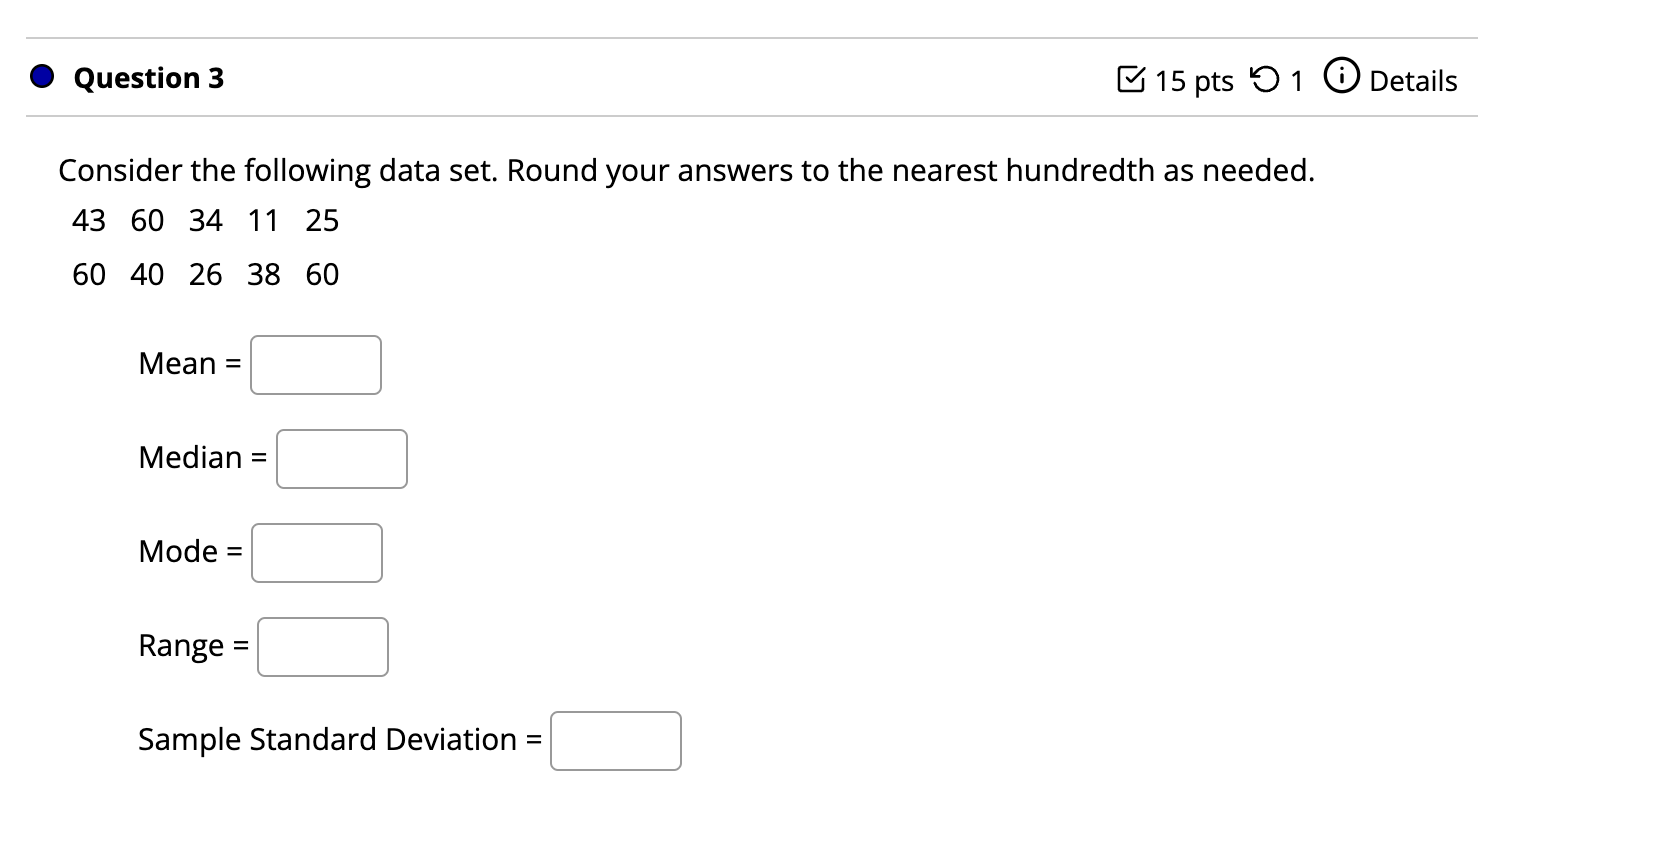
Task: Open the Details link
Action: 1412,81
